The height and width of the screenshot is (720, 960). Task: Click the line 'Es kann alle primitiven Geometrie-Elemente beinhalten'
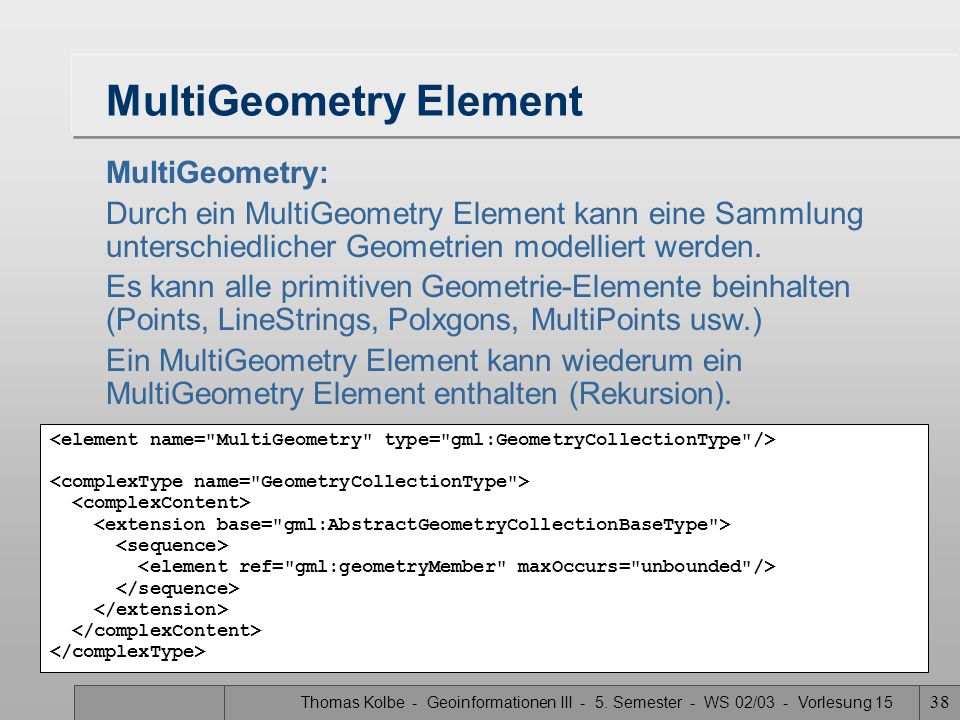point(478,287)
